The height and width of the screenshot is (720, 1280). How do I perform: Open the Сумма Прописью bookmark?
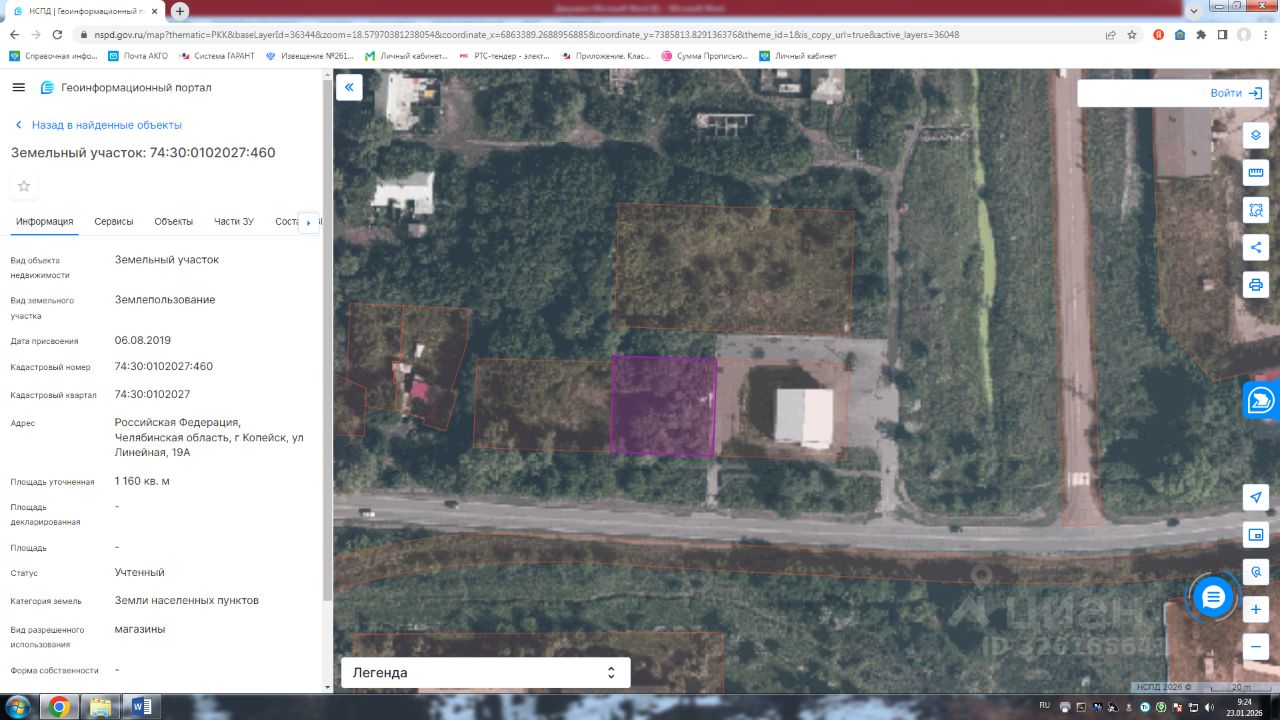704,56
